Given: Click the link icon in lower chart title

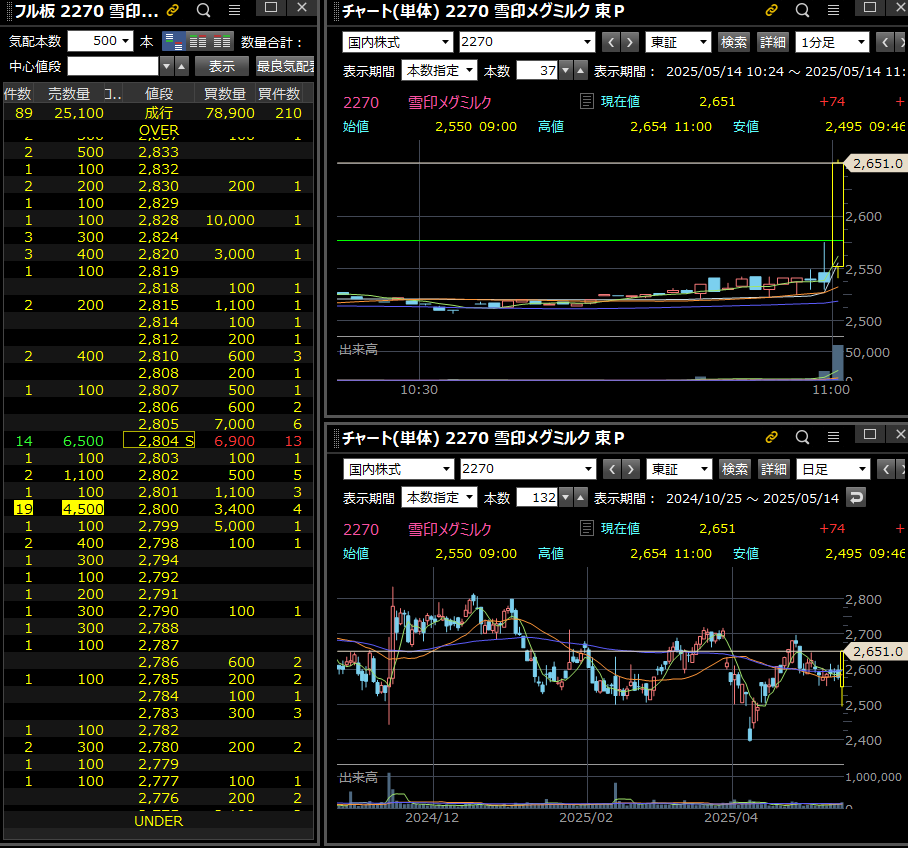Looking at the screenshot, I should [771, 437].
